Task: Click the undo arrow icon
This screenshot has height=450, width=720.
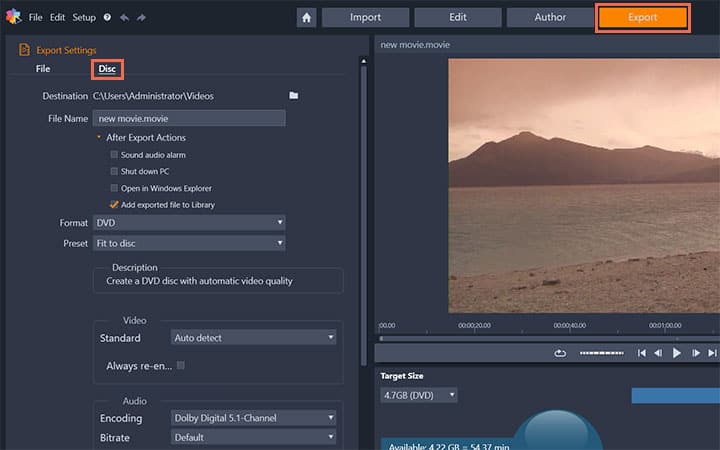Action: [124, 17]
